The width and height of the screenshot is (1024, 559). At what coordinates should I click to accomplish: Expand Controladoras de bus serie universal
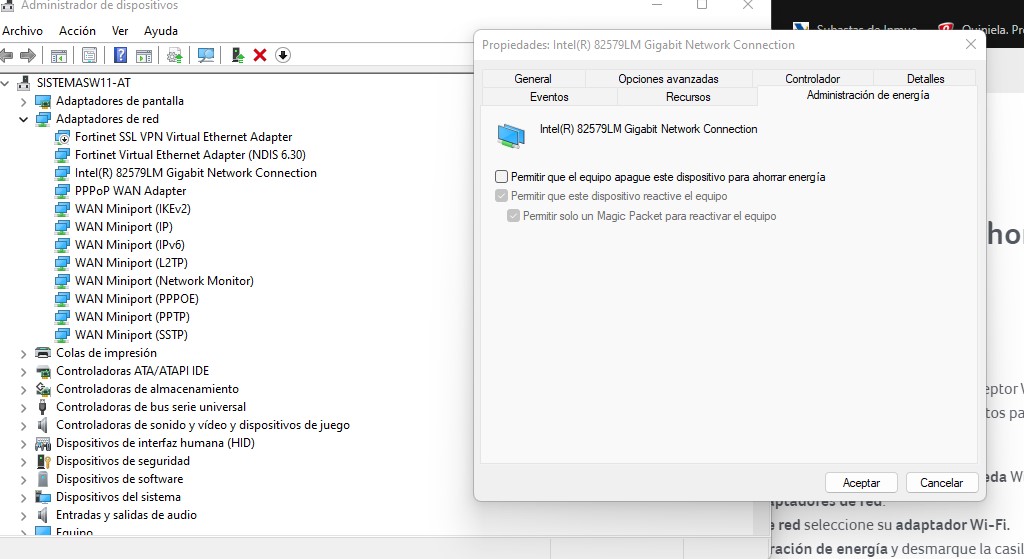[x=24, y=407]
